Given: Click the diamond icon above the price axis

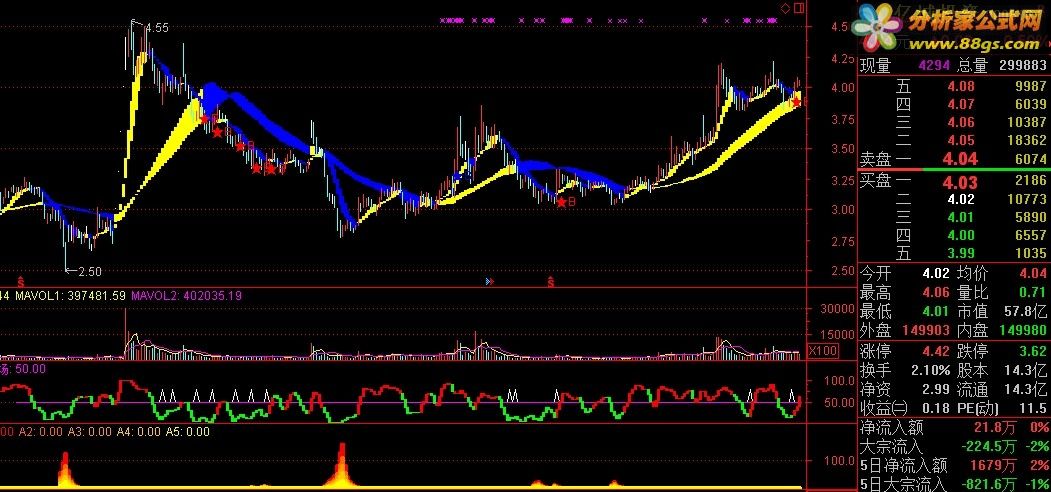Looking at the screenshot, I should tap(785, 8).
